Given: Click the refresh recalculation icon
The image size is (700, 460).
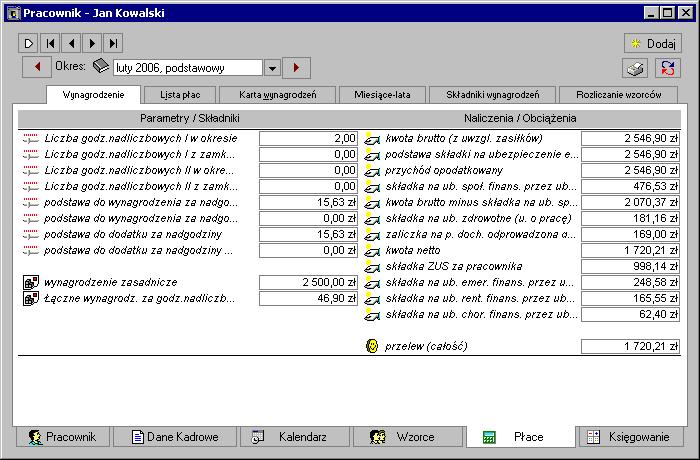Looking at the screenshot, I should (668, 68).
